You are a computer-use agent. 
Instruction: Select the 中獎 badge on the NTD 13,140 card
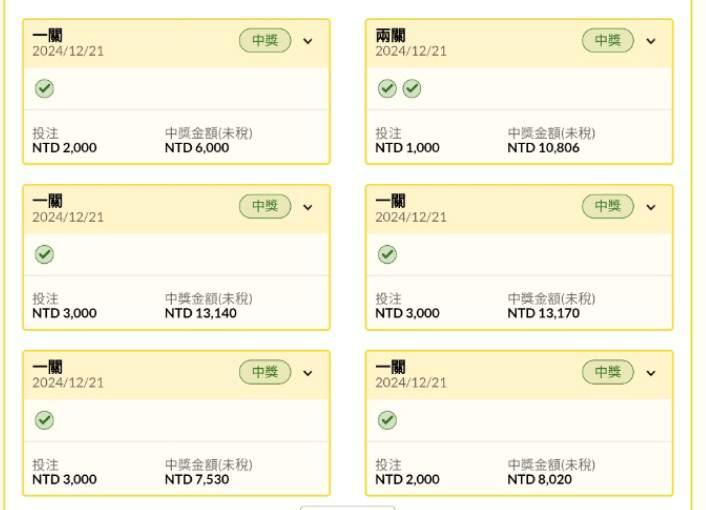coord(265,207)
